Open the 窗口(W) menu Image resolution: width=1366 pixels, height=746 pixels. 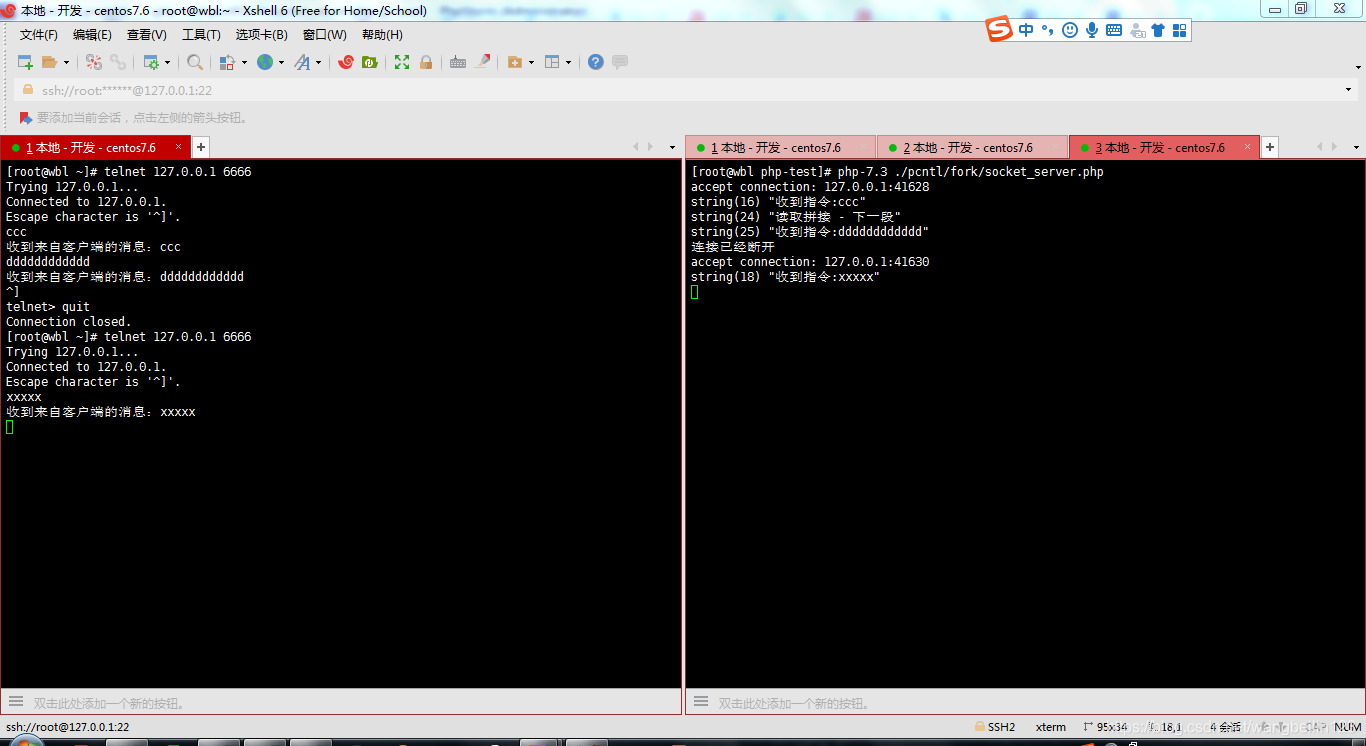pyautogui.click(x=325, y=35)
